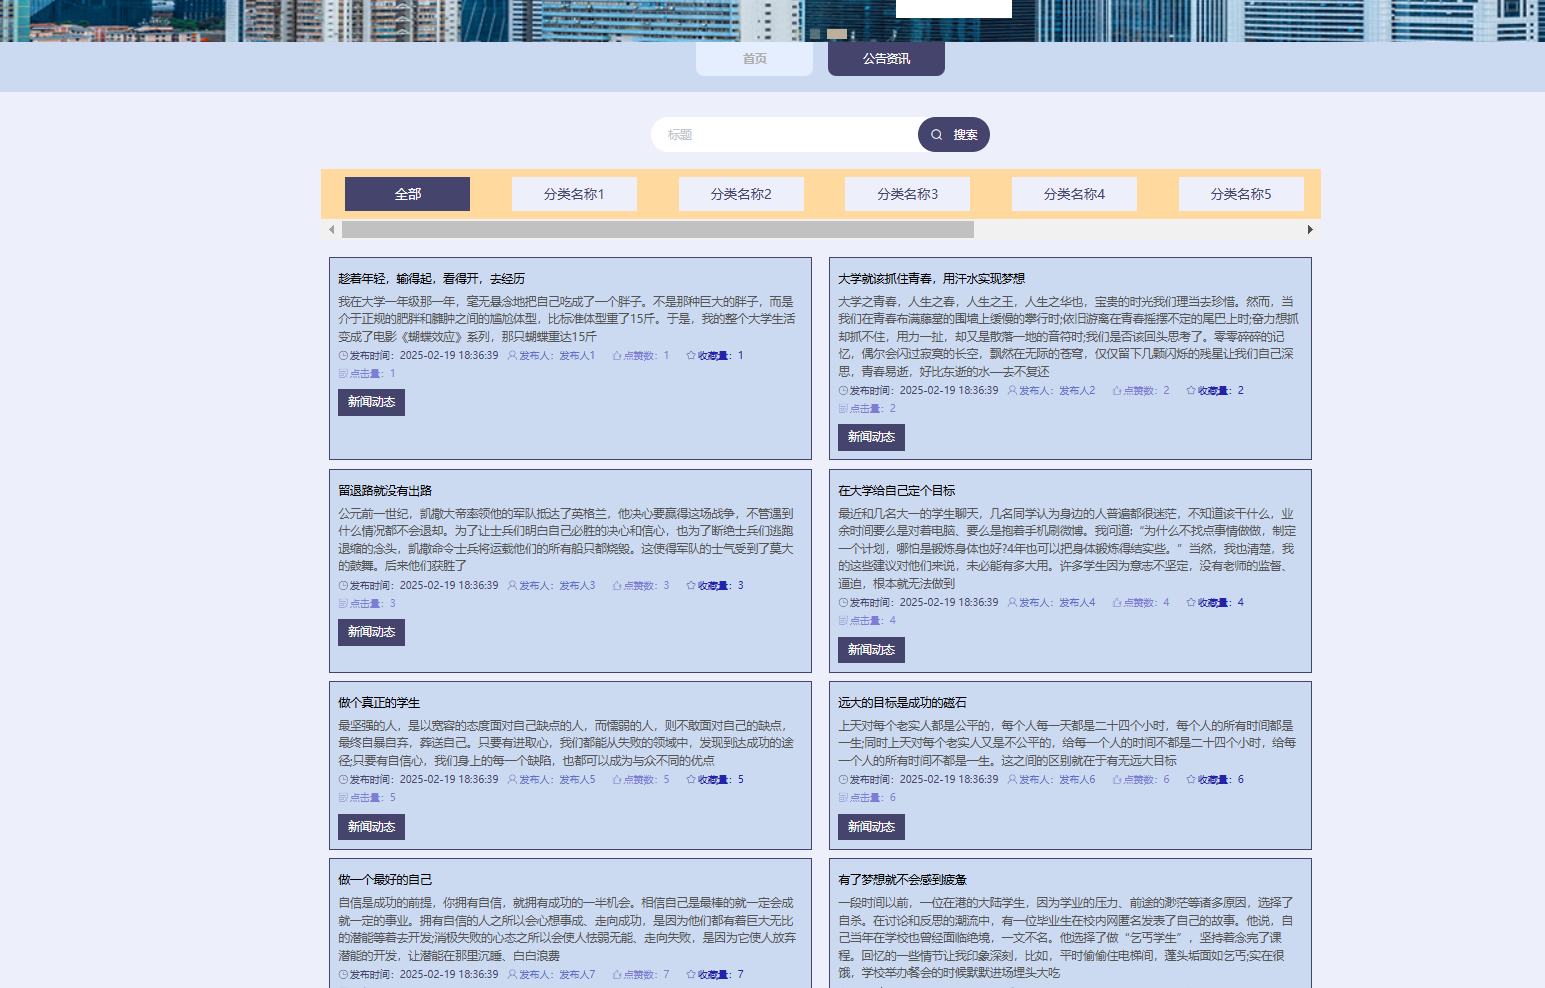Click the click-count icon on 在大学给自己定个目标

pyautogui.click(x=843, y=621)
